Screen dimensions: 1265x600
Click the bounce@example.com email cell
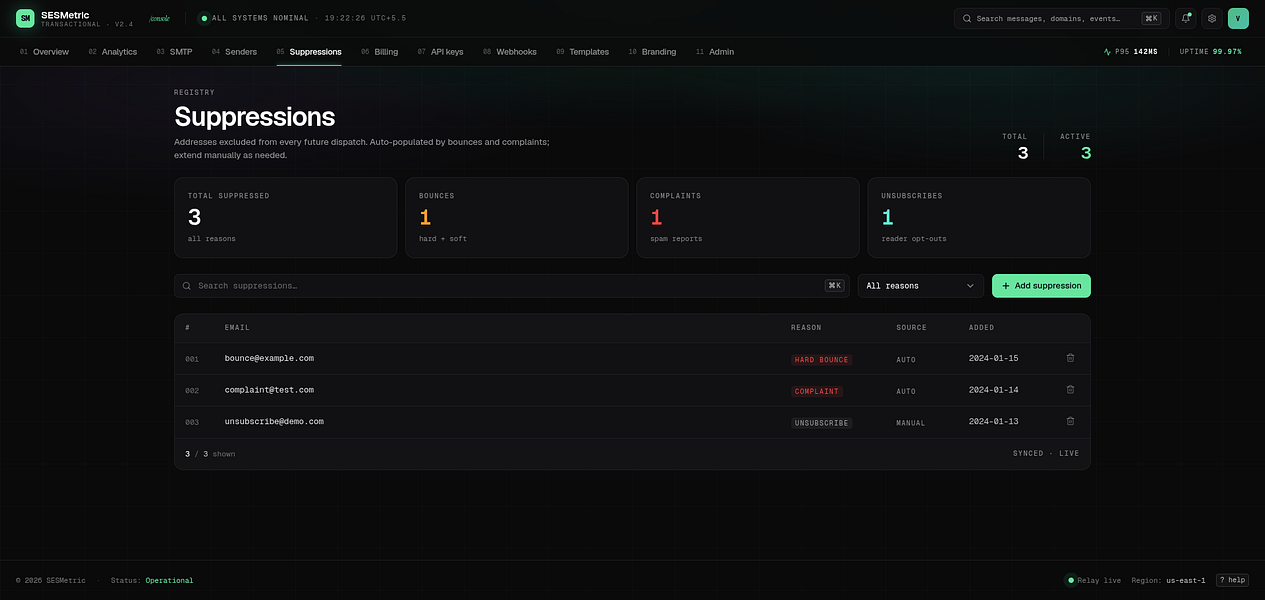269,358
